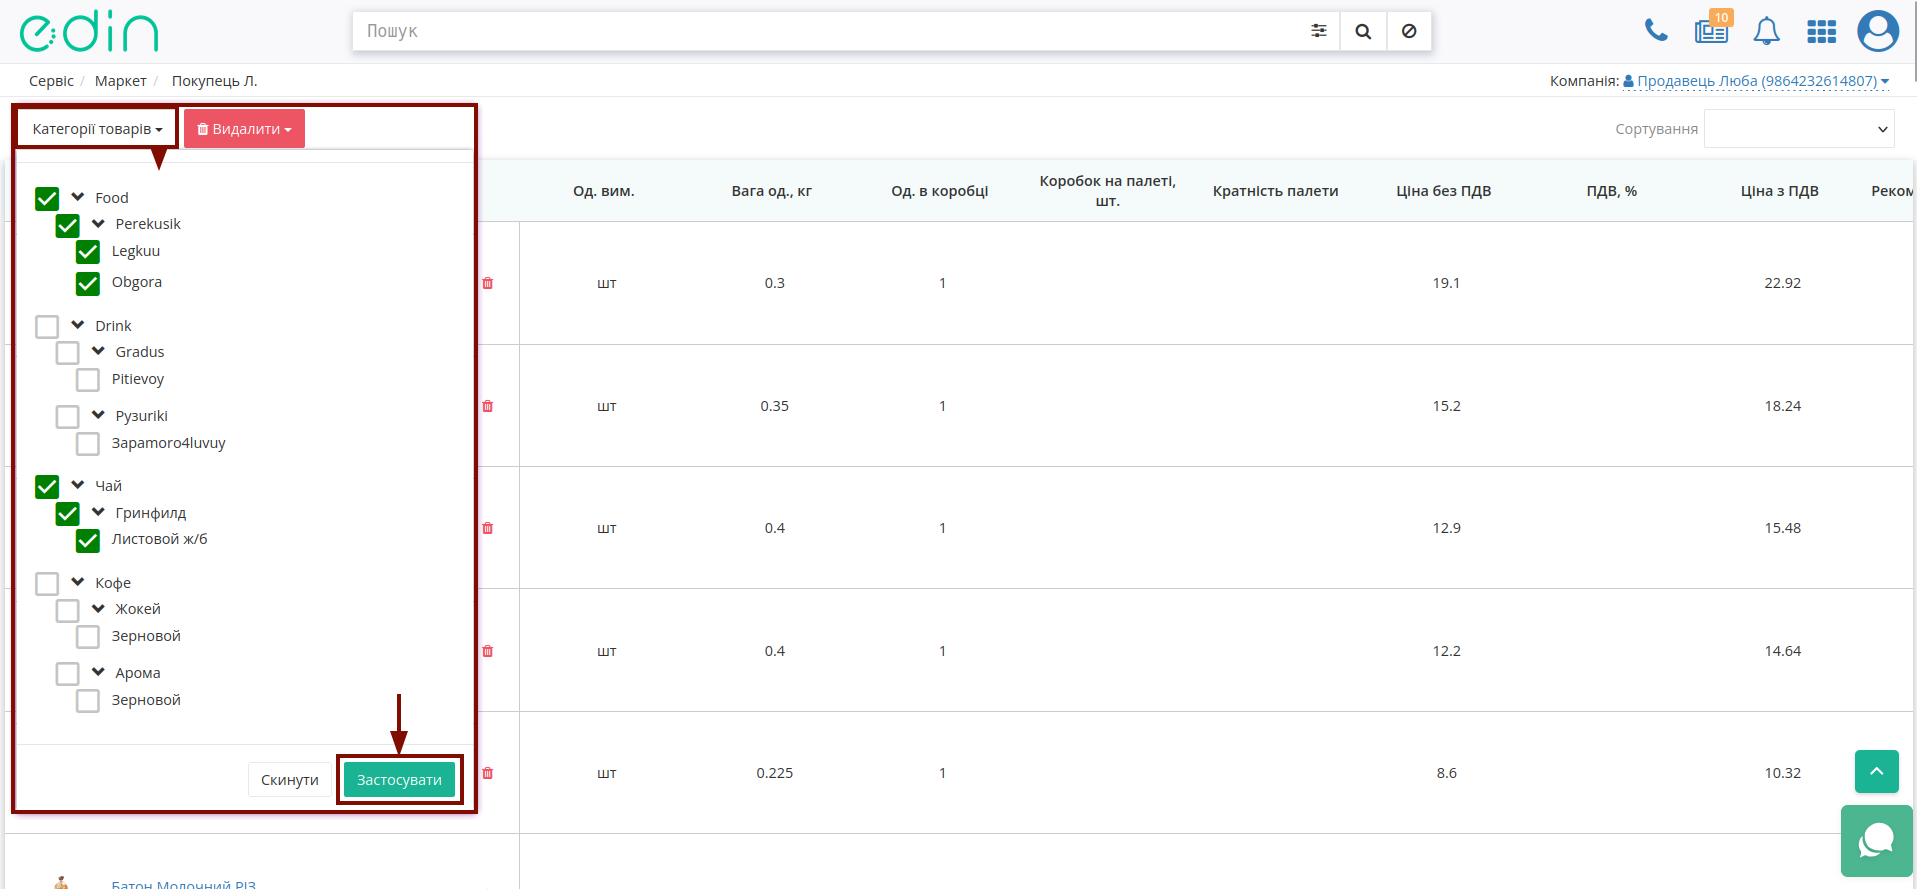Uncheck the Legkuu checkbox

88,252
